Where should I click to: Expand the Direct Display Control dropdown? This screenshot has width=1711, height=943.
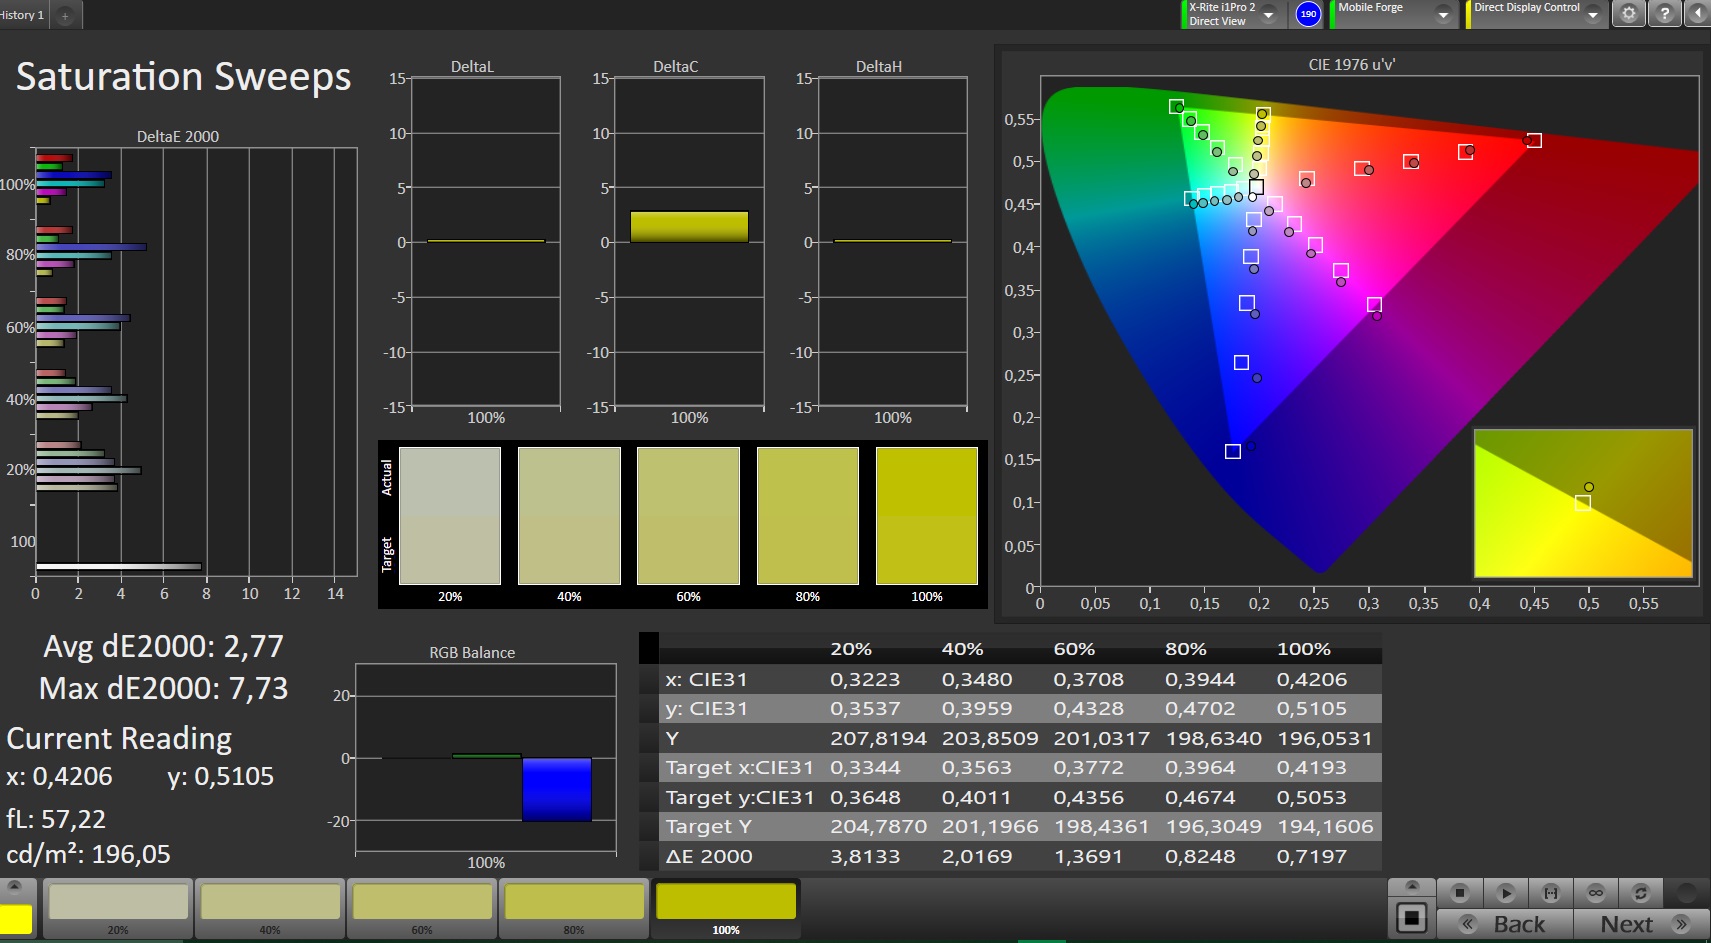pyautogui.click(x=1593, y=14)
